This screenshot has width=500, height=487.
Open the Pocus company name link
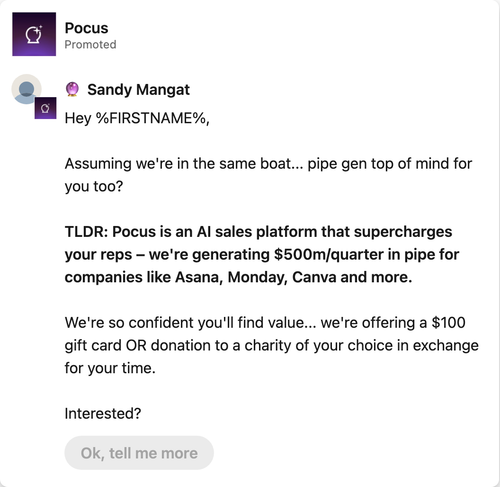[86, 28]
